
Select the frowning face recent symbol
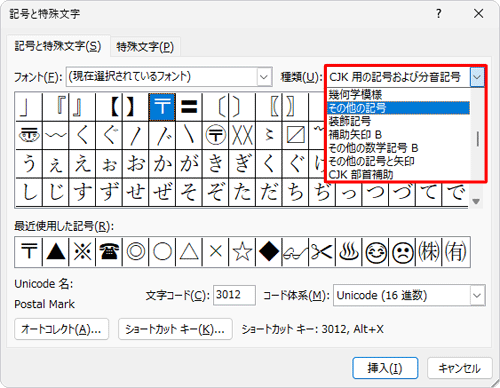(x=402, y=252)
